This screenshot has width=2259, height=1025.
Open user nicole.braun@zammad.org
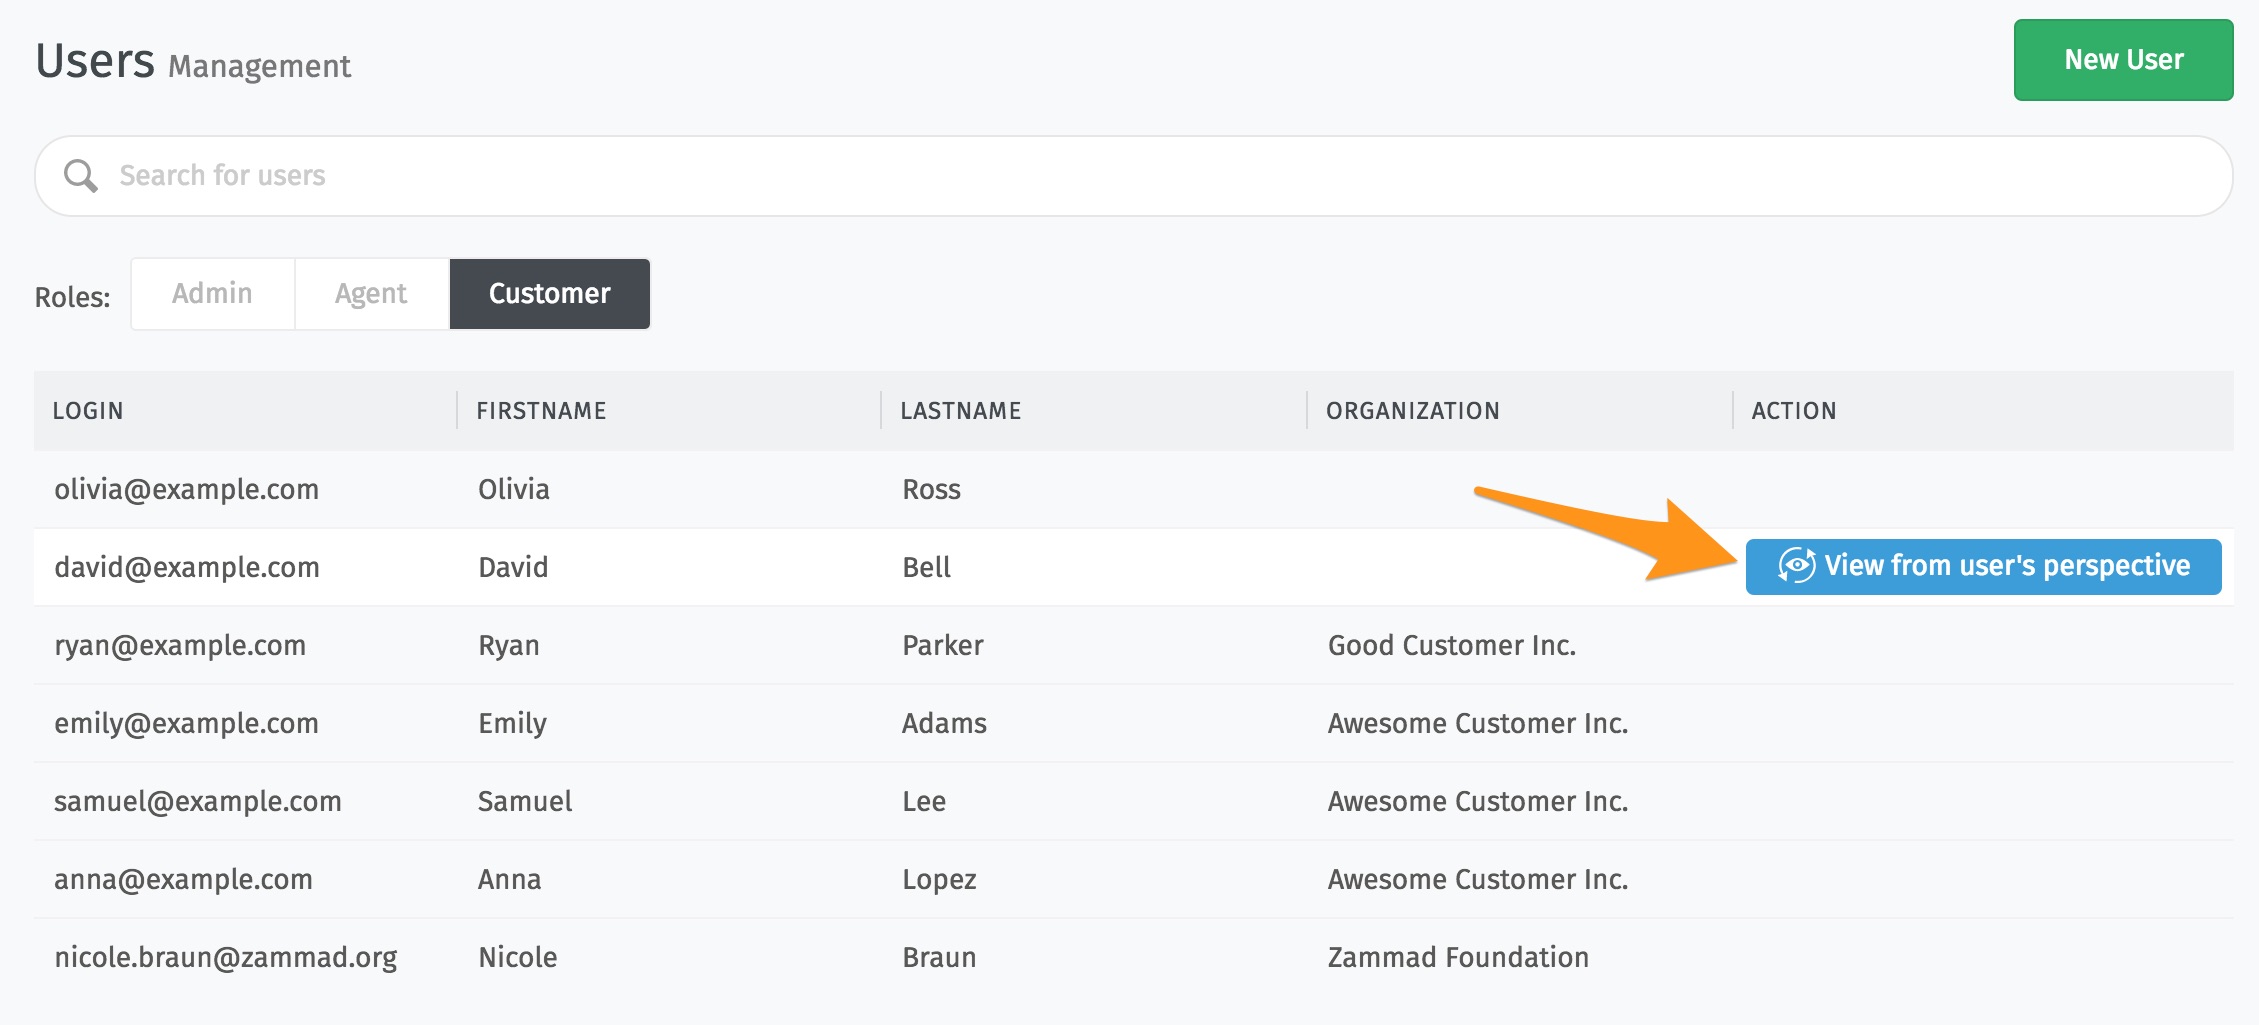pyautogui.click(x=225, y=957)
